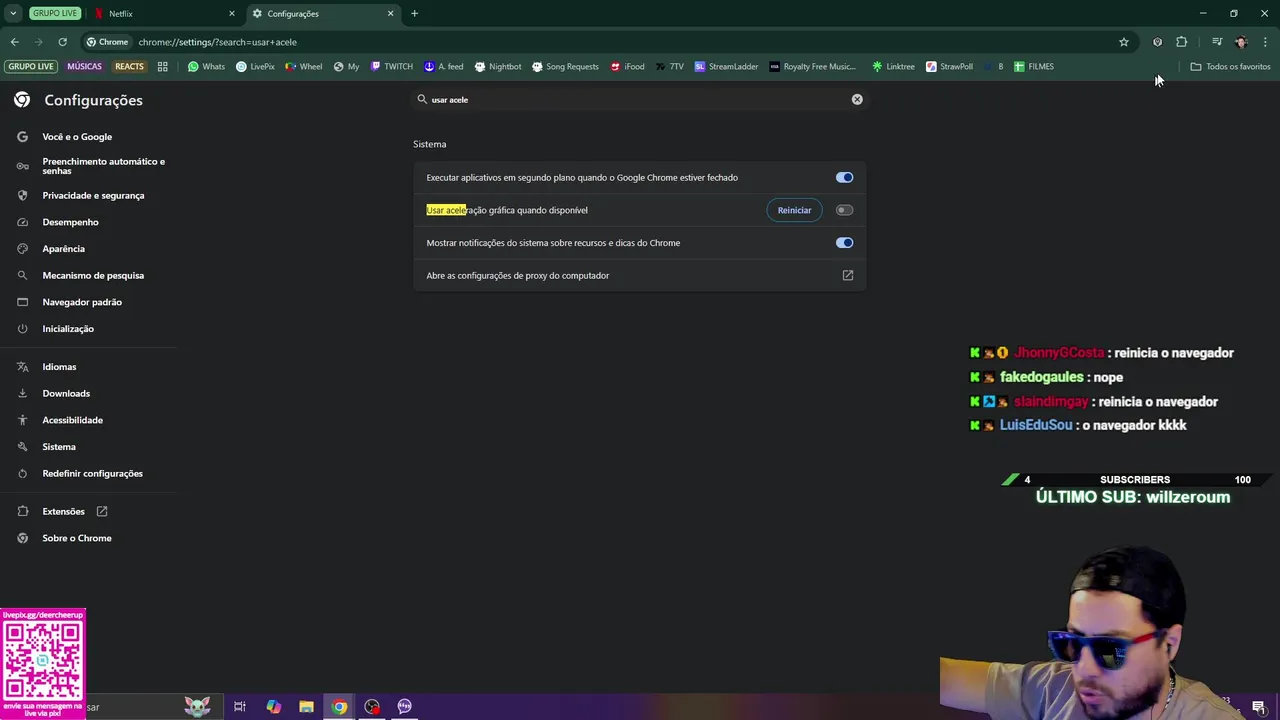Open 'Todos os favoritos' folder
The height and width of the screenshot is (720, 1280).
[1230, 67]
